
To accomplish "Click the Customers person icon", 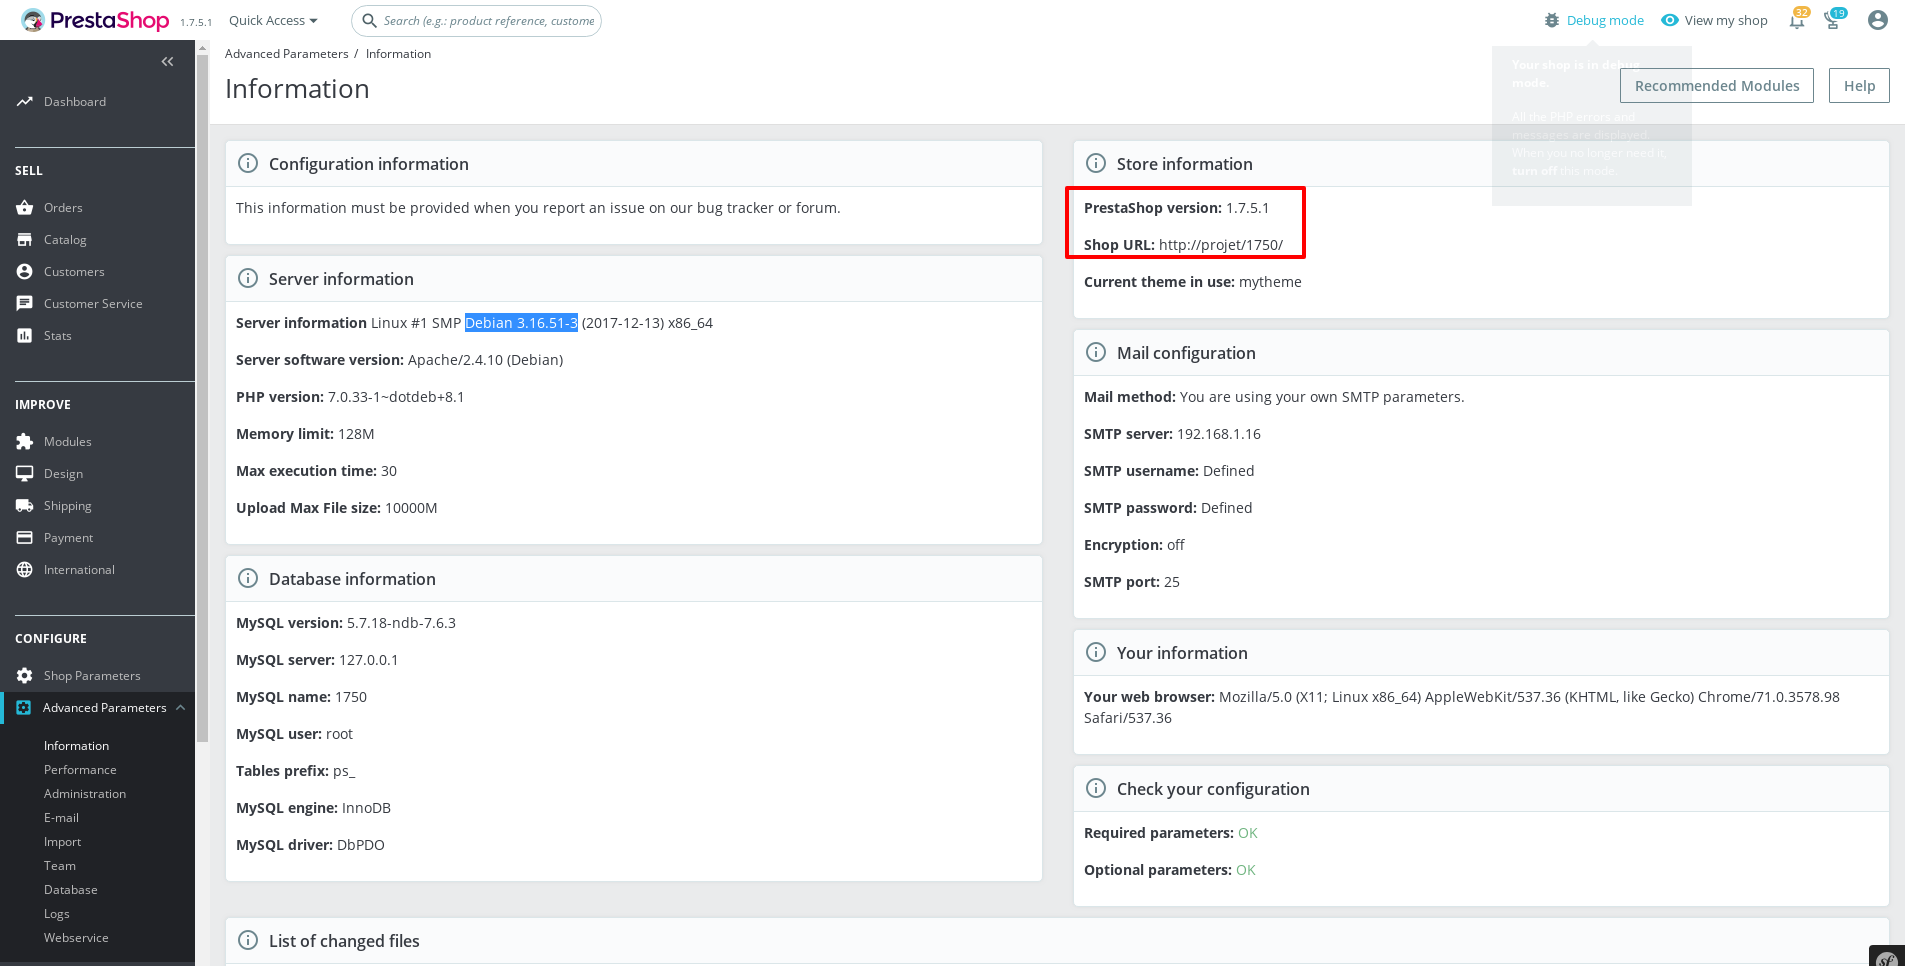I will click(25, 272).
